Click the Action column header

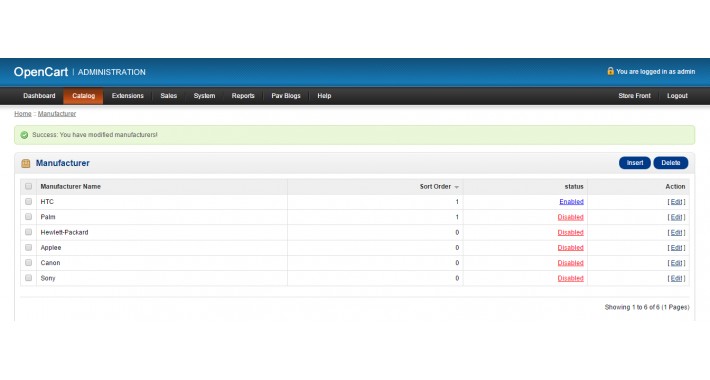tap(675, 187)
